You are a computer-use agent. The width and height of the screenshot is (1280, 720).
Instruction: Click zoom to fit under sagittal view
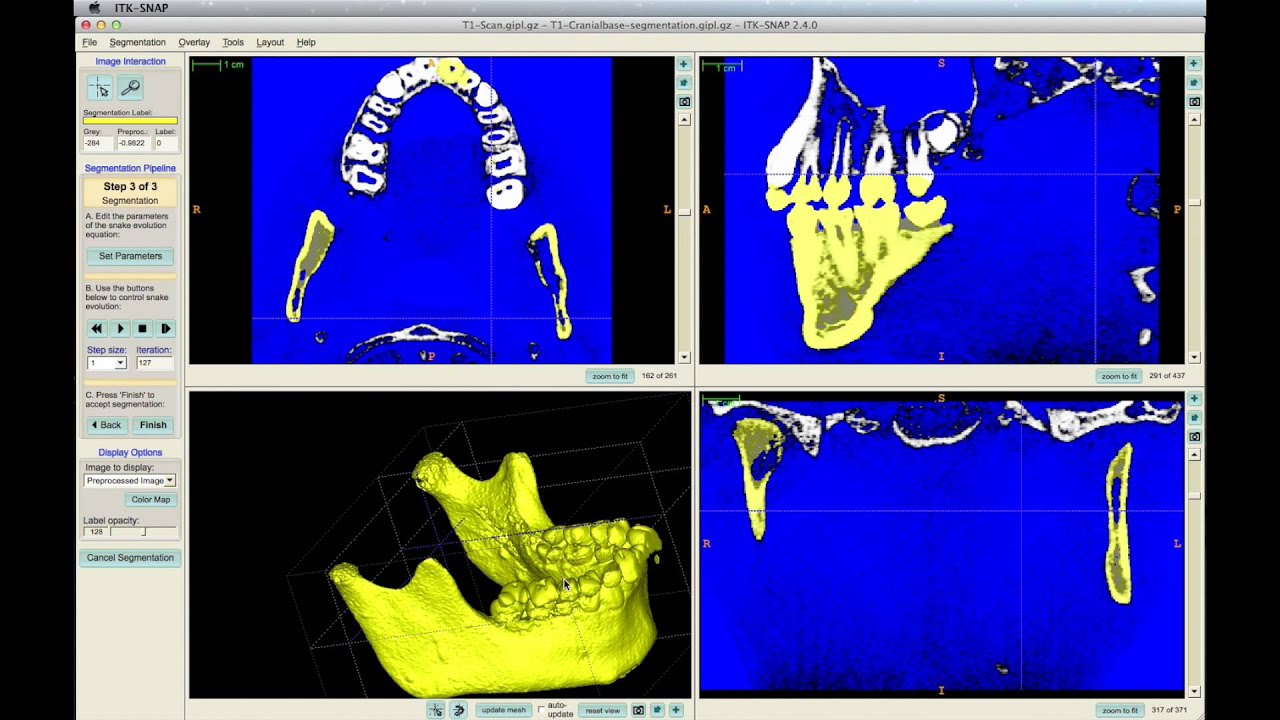coord(1118,376)
